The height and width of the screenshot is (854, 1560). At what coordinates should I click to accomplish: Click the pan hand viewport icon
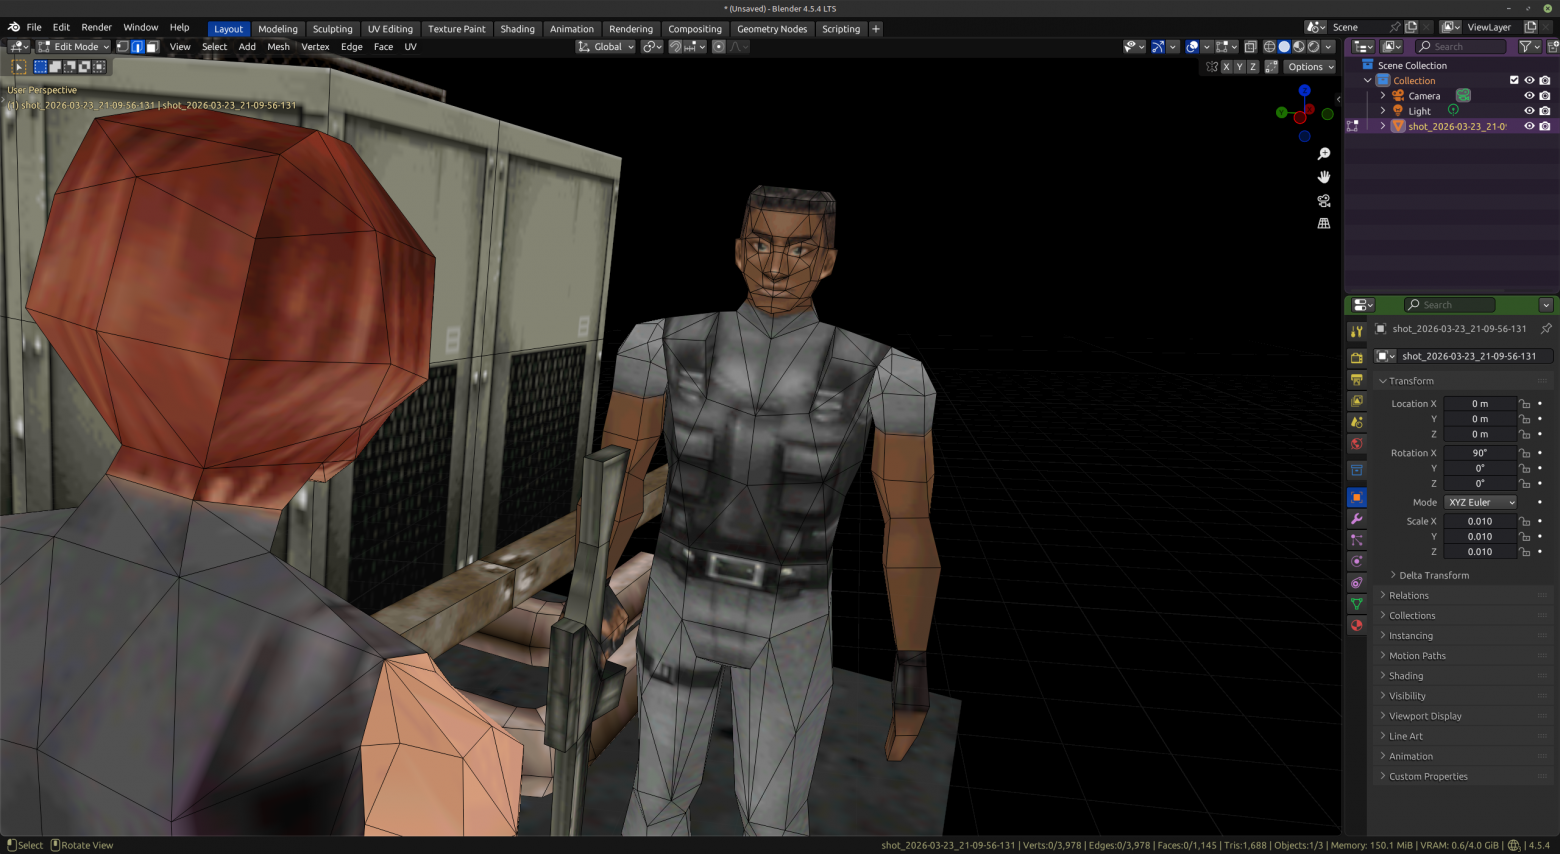(1324, 177)
